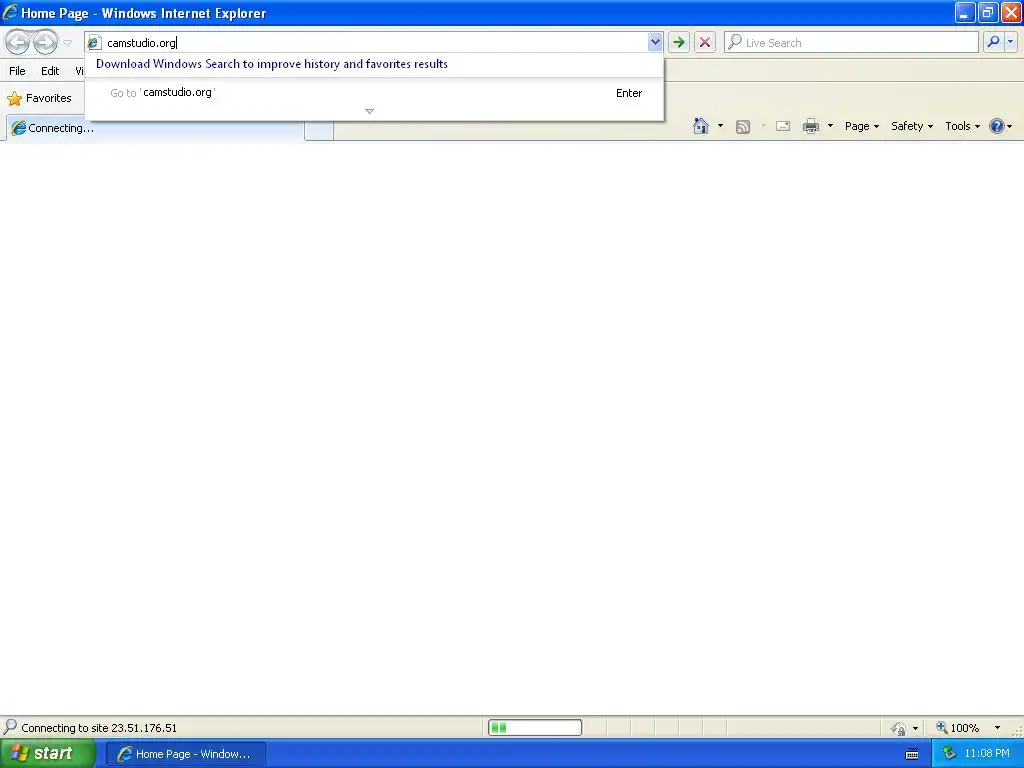This screenshot has height=768, width=1024.
Task: Open the Print options dropdown arrow
Action: tap(830, 126)
